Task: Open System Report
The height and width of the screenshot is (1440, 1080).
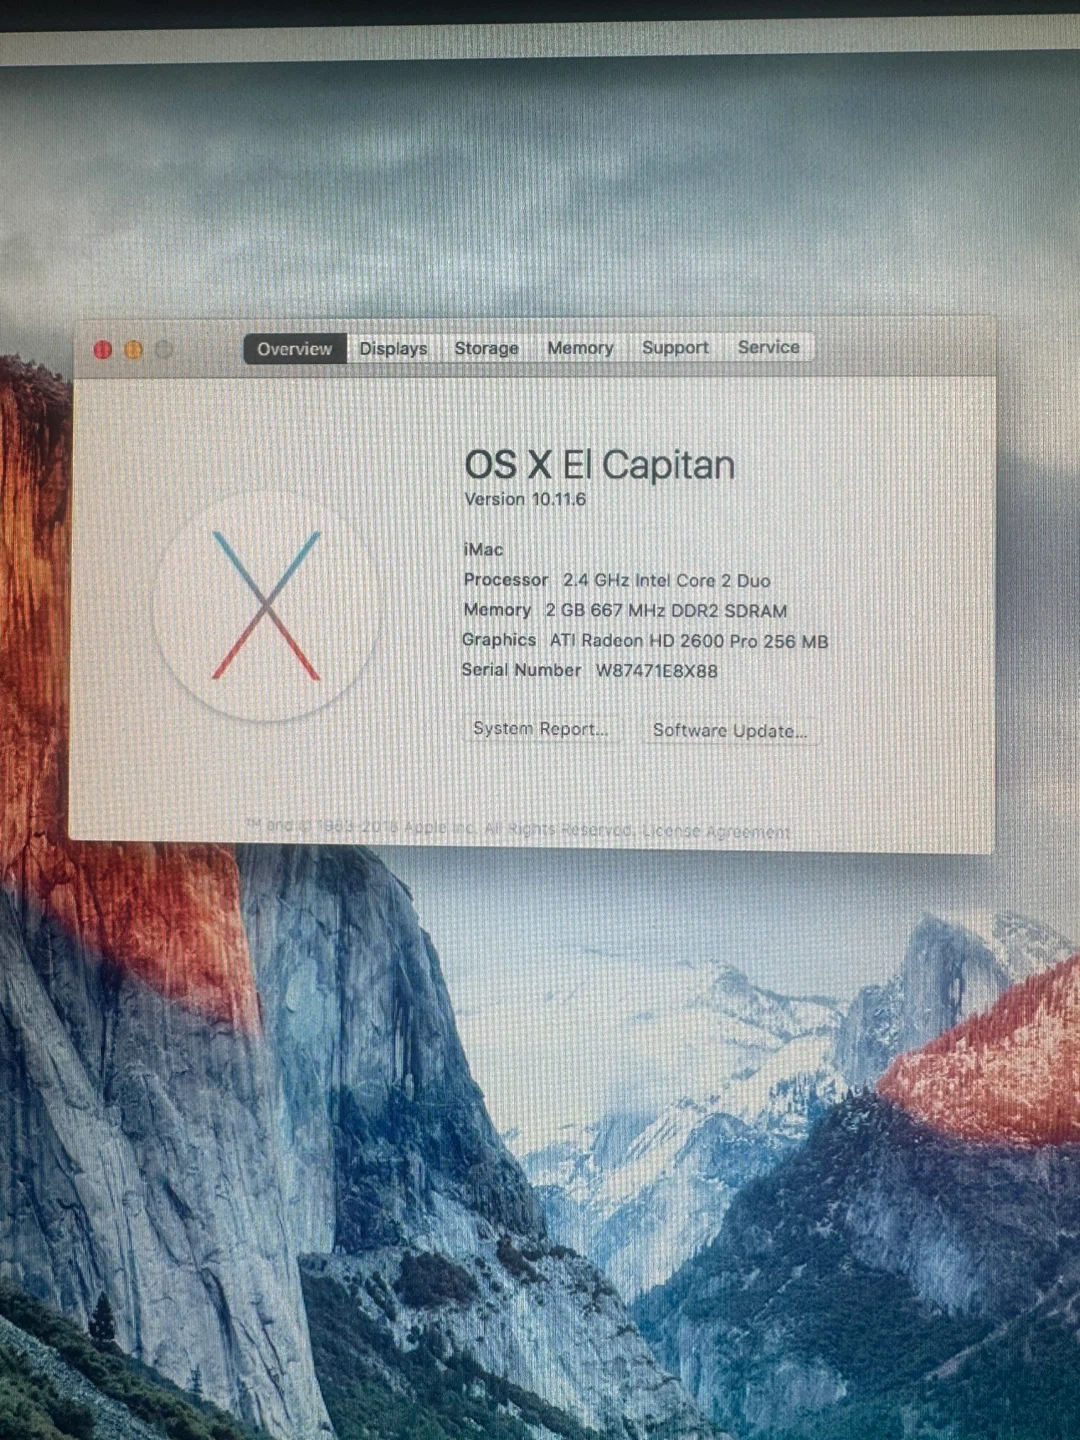Action: click(x=540, y=729)
